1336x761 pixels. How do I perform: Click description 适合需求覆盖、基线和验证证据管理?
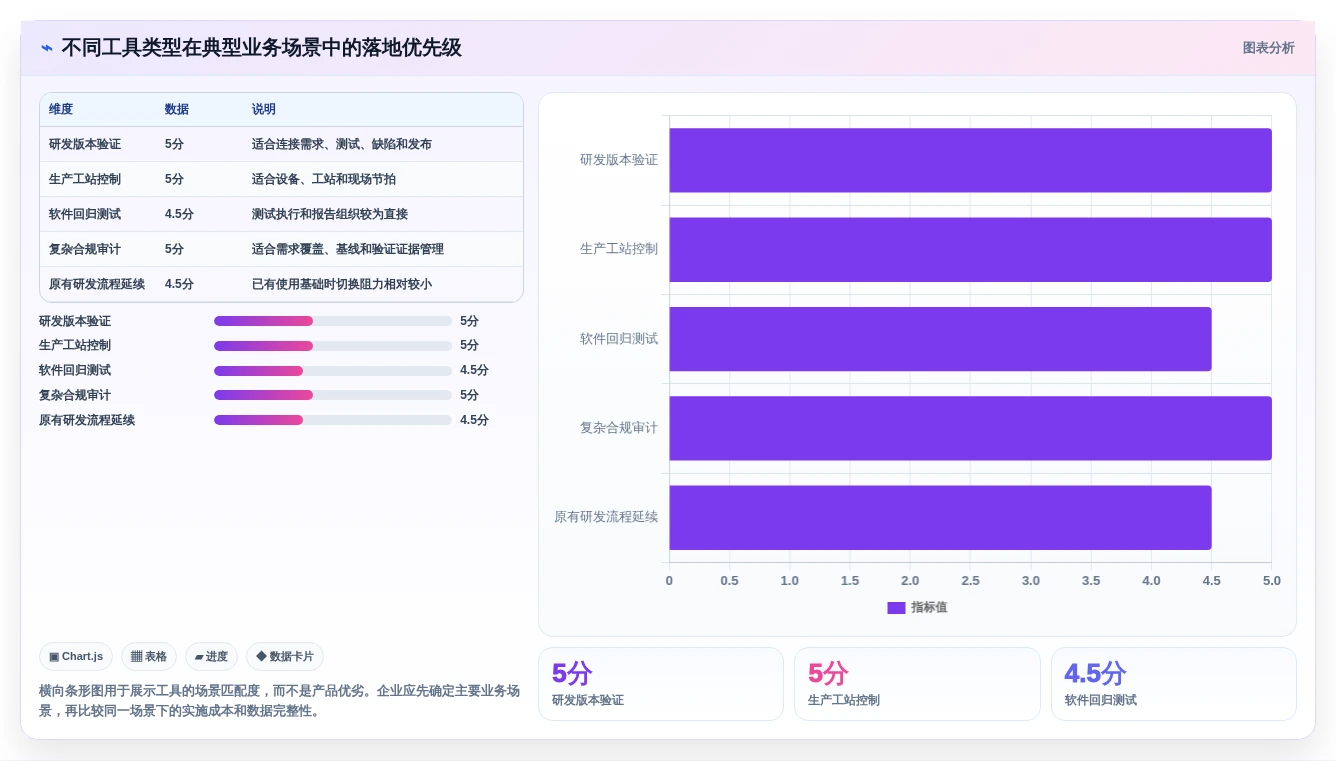348,249
